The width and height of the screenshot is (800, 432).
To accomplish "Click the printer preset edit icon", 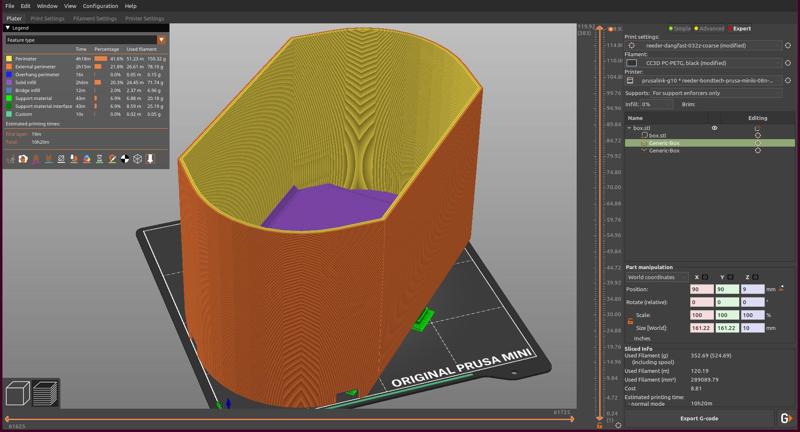I will pyautogui.click(x=788, y=80).
